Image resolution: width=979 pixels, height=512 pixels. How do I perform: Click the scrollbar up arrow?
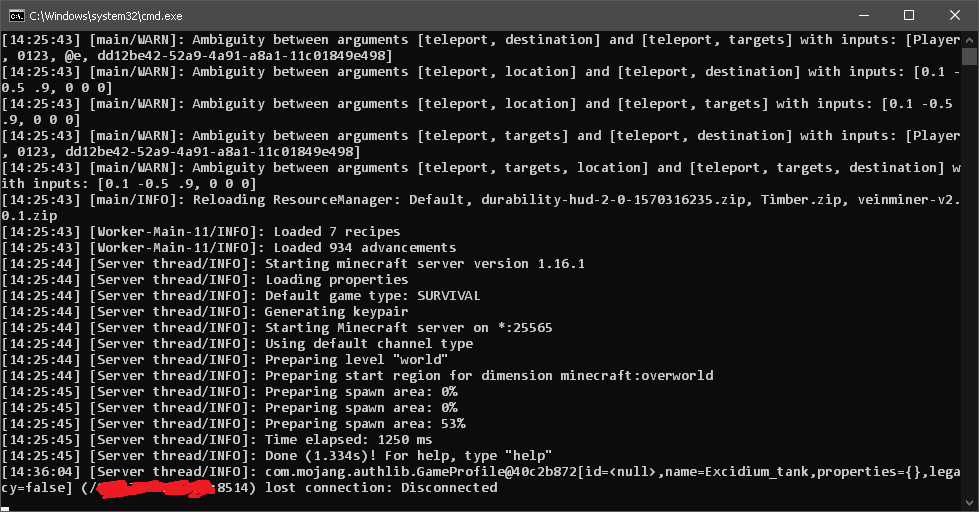[x=970, y=39]
